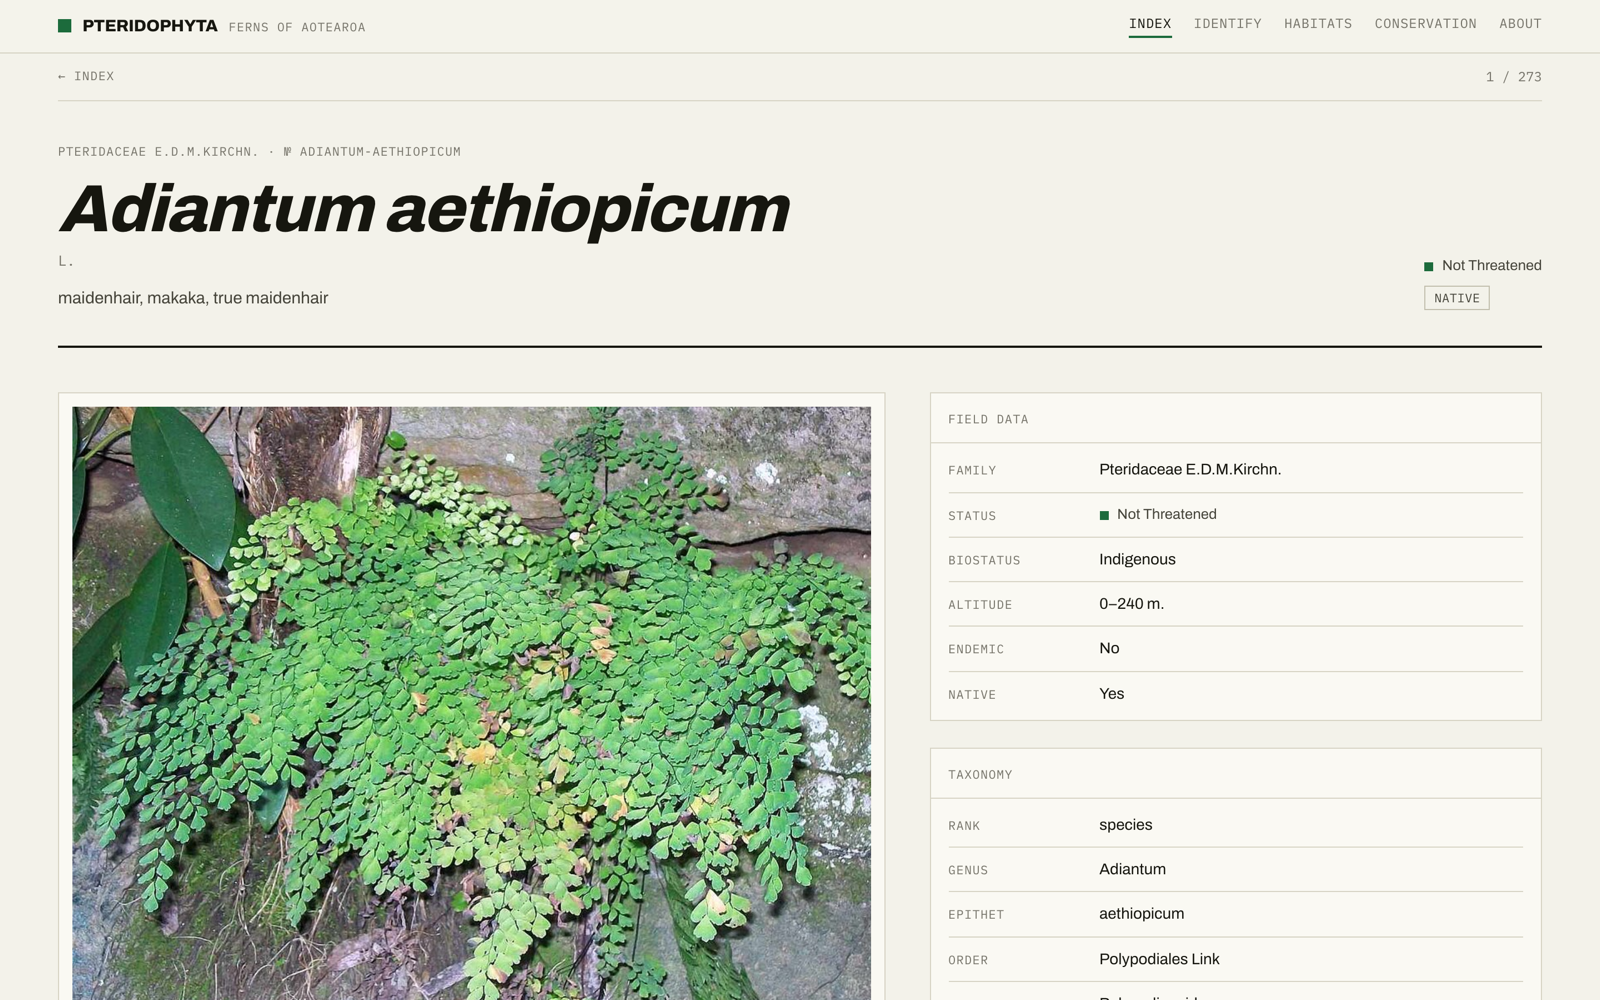Go to the Habitats navigation tab
1600x1000 pixels.
pos(1318,24)
